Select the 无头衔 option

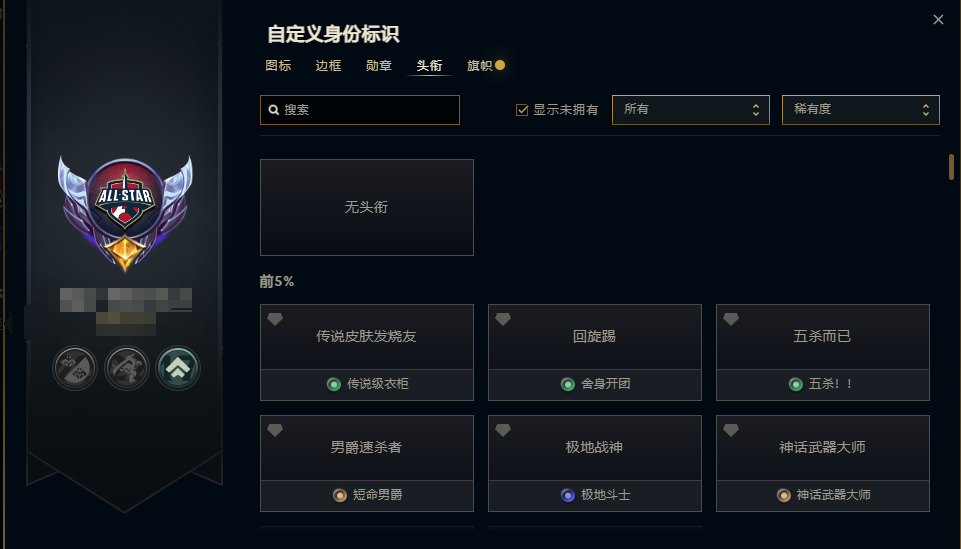(x=366, y=207)
